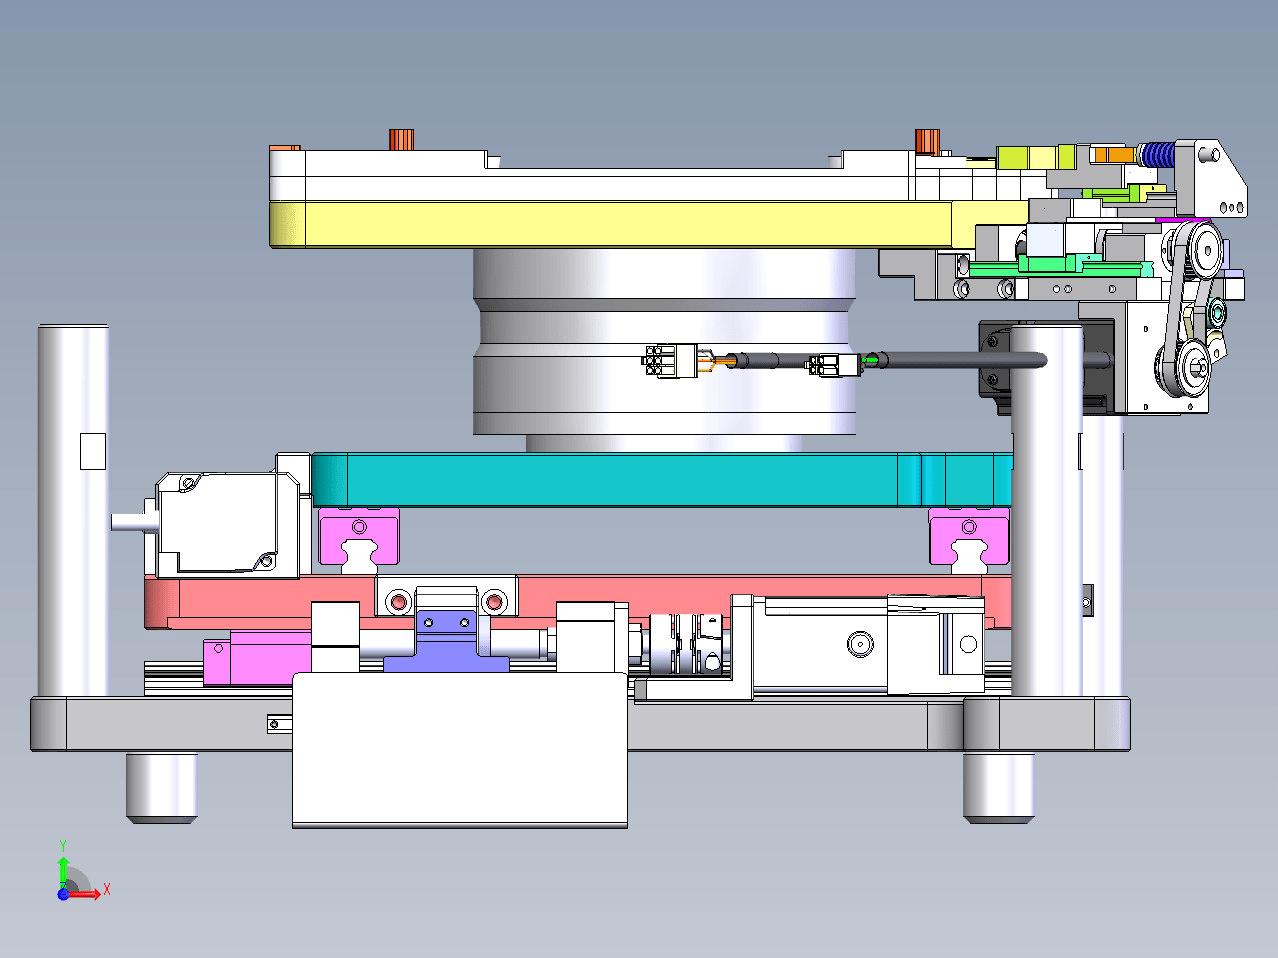
Task: Pick the left orange knob on the top plate
Action: pyautogui.click(x=402, y=139)
